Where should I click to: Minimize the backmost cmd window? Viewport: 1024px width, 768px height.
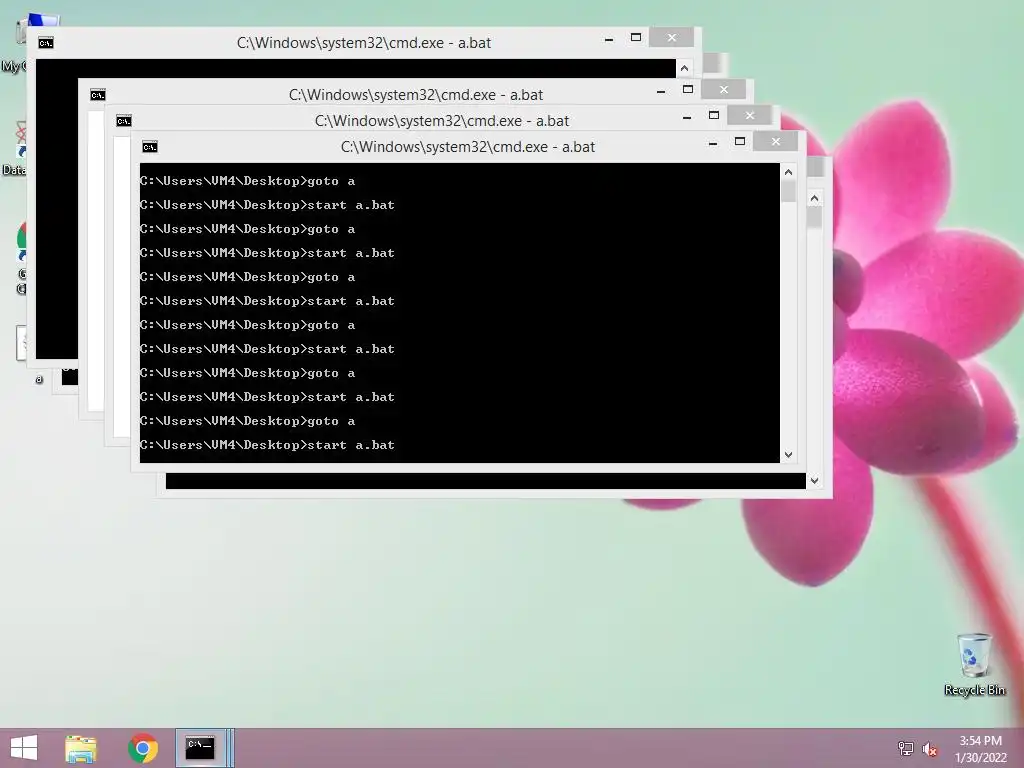(x=609, y=38)
